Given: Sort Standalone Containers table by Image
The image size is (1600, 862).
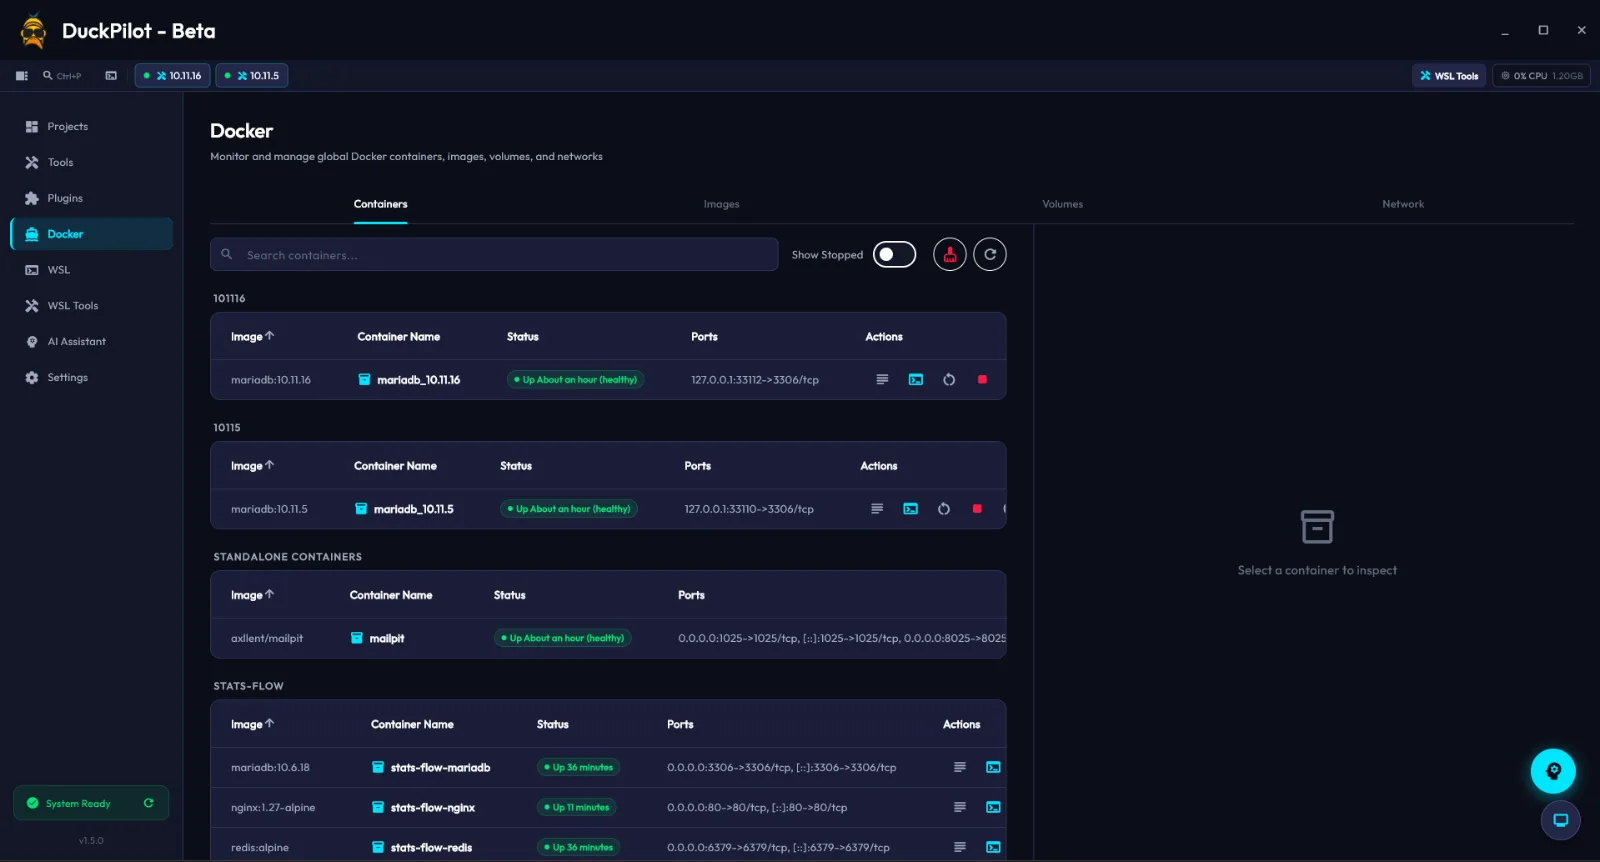Looking at the screenshot, I should 252,595.
